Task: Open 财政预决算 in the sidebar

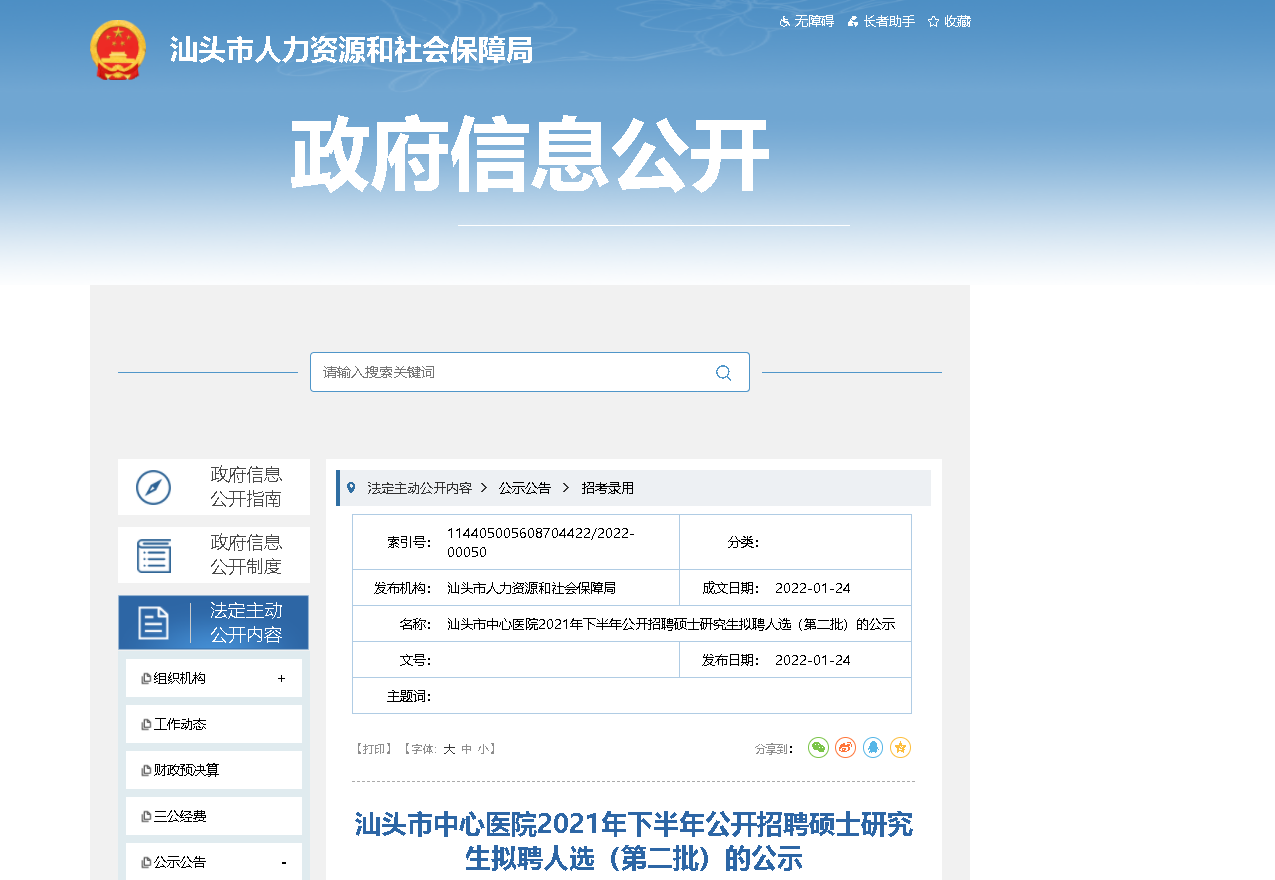Action: (186, 770)
